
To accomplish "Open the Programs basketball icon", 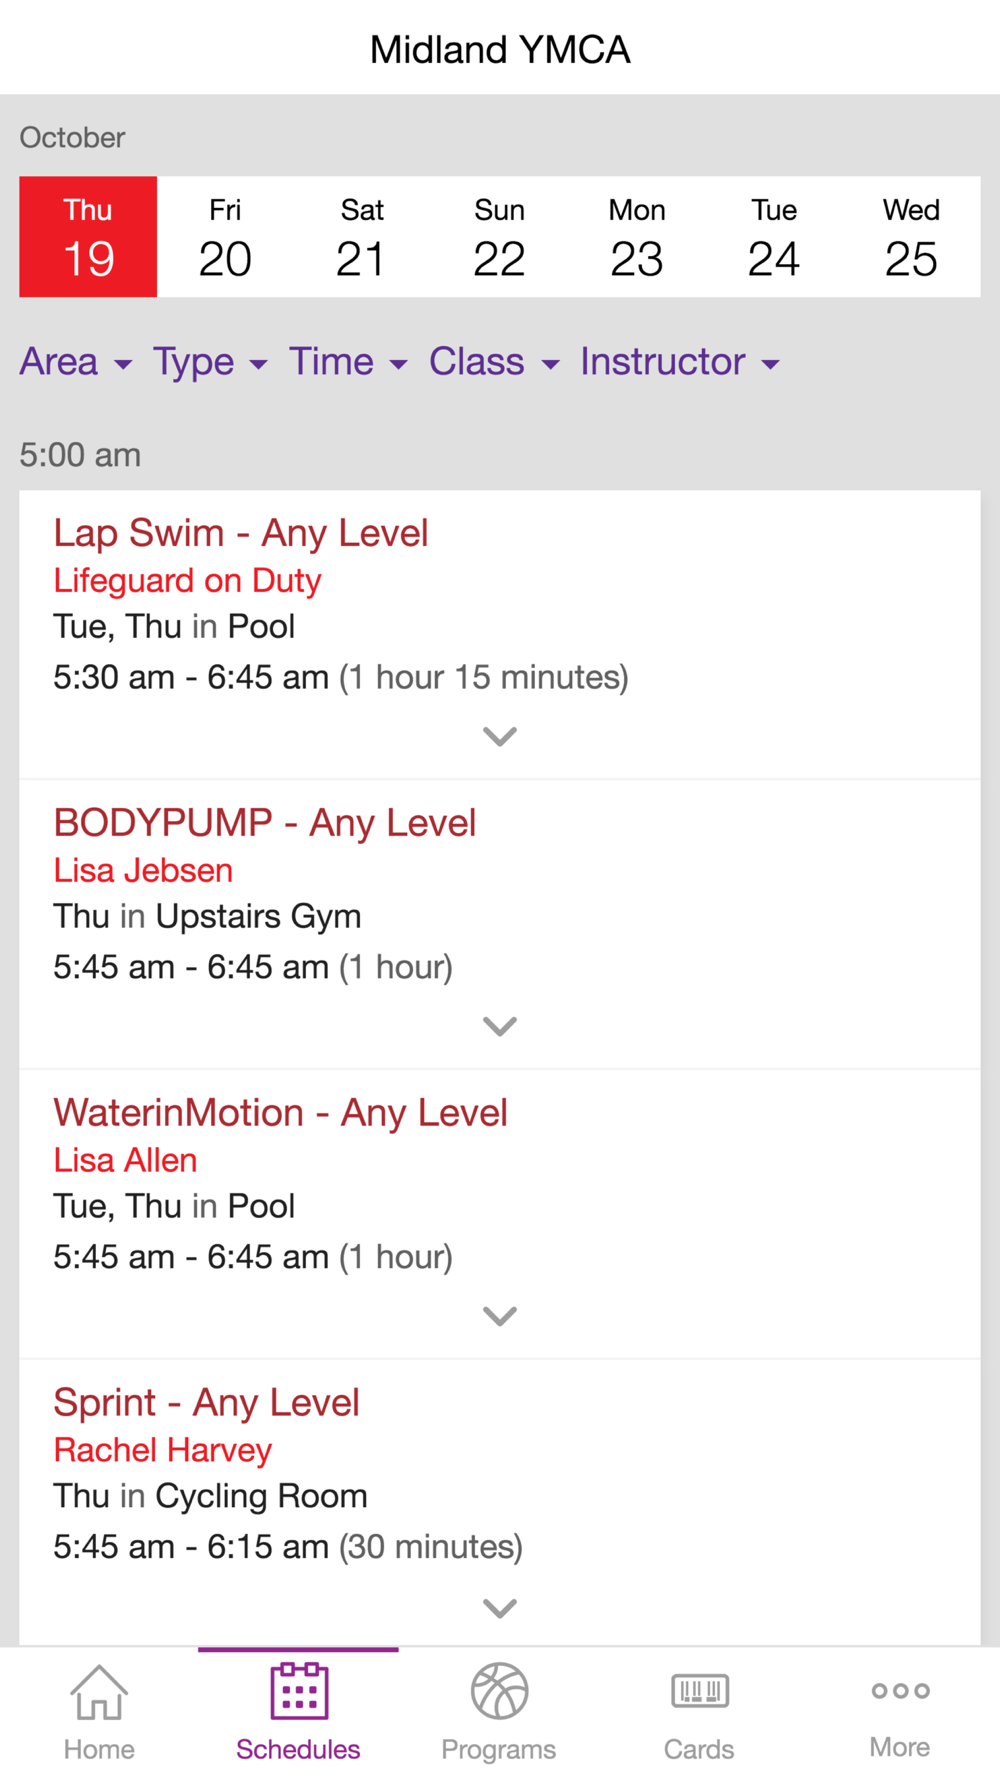I will pos(499,1691).
